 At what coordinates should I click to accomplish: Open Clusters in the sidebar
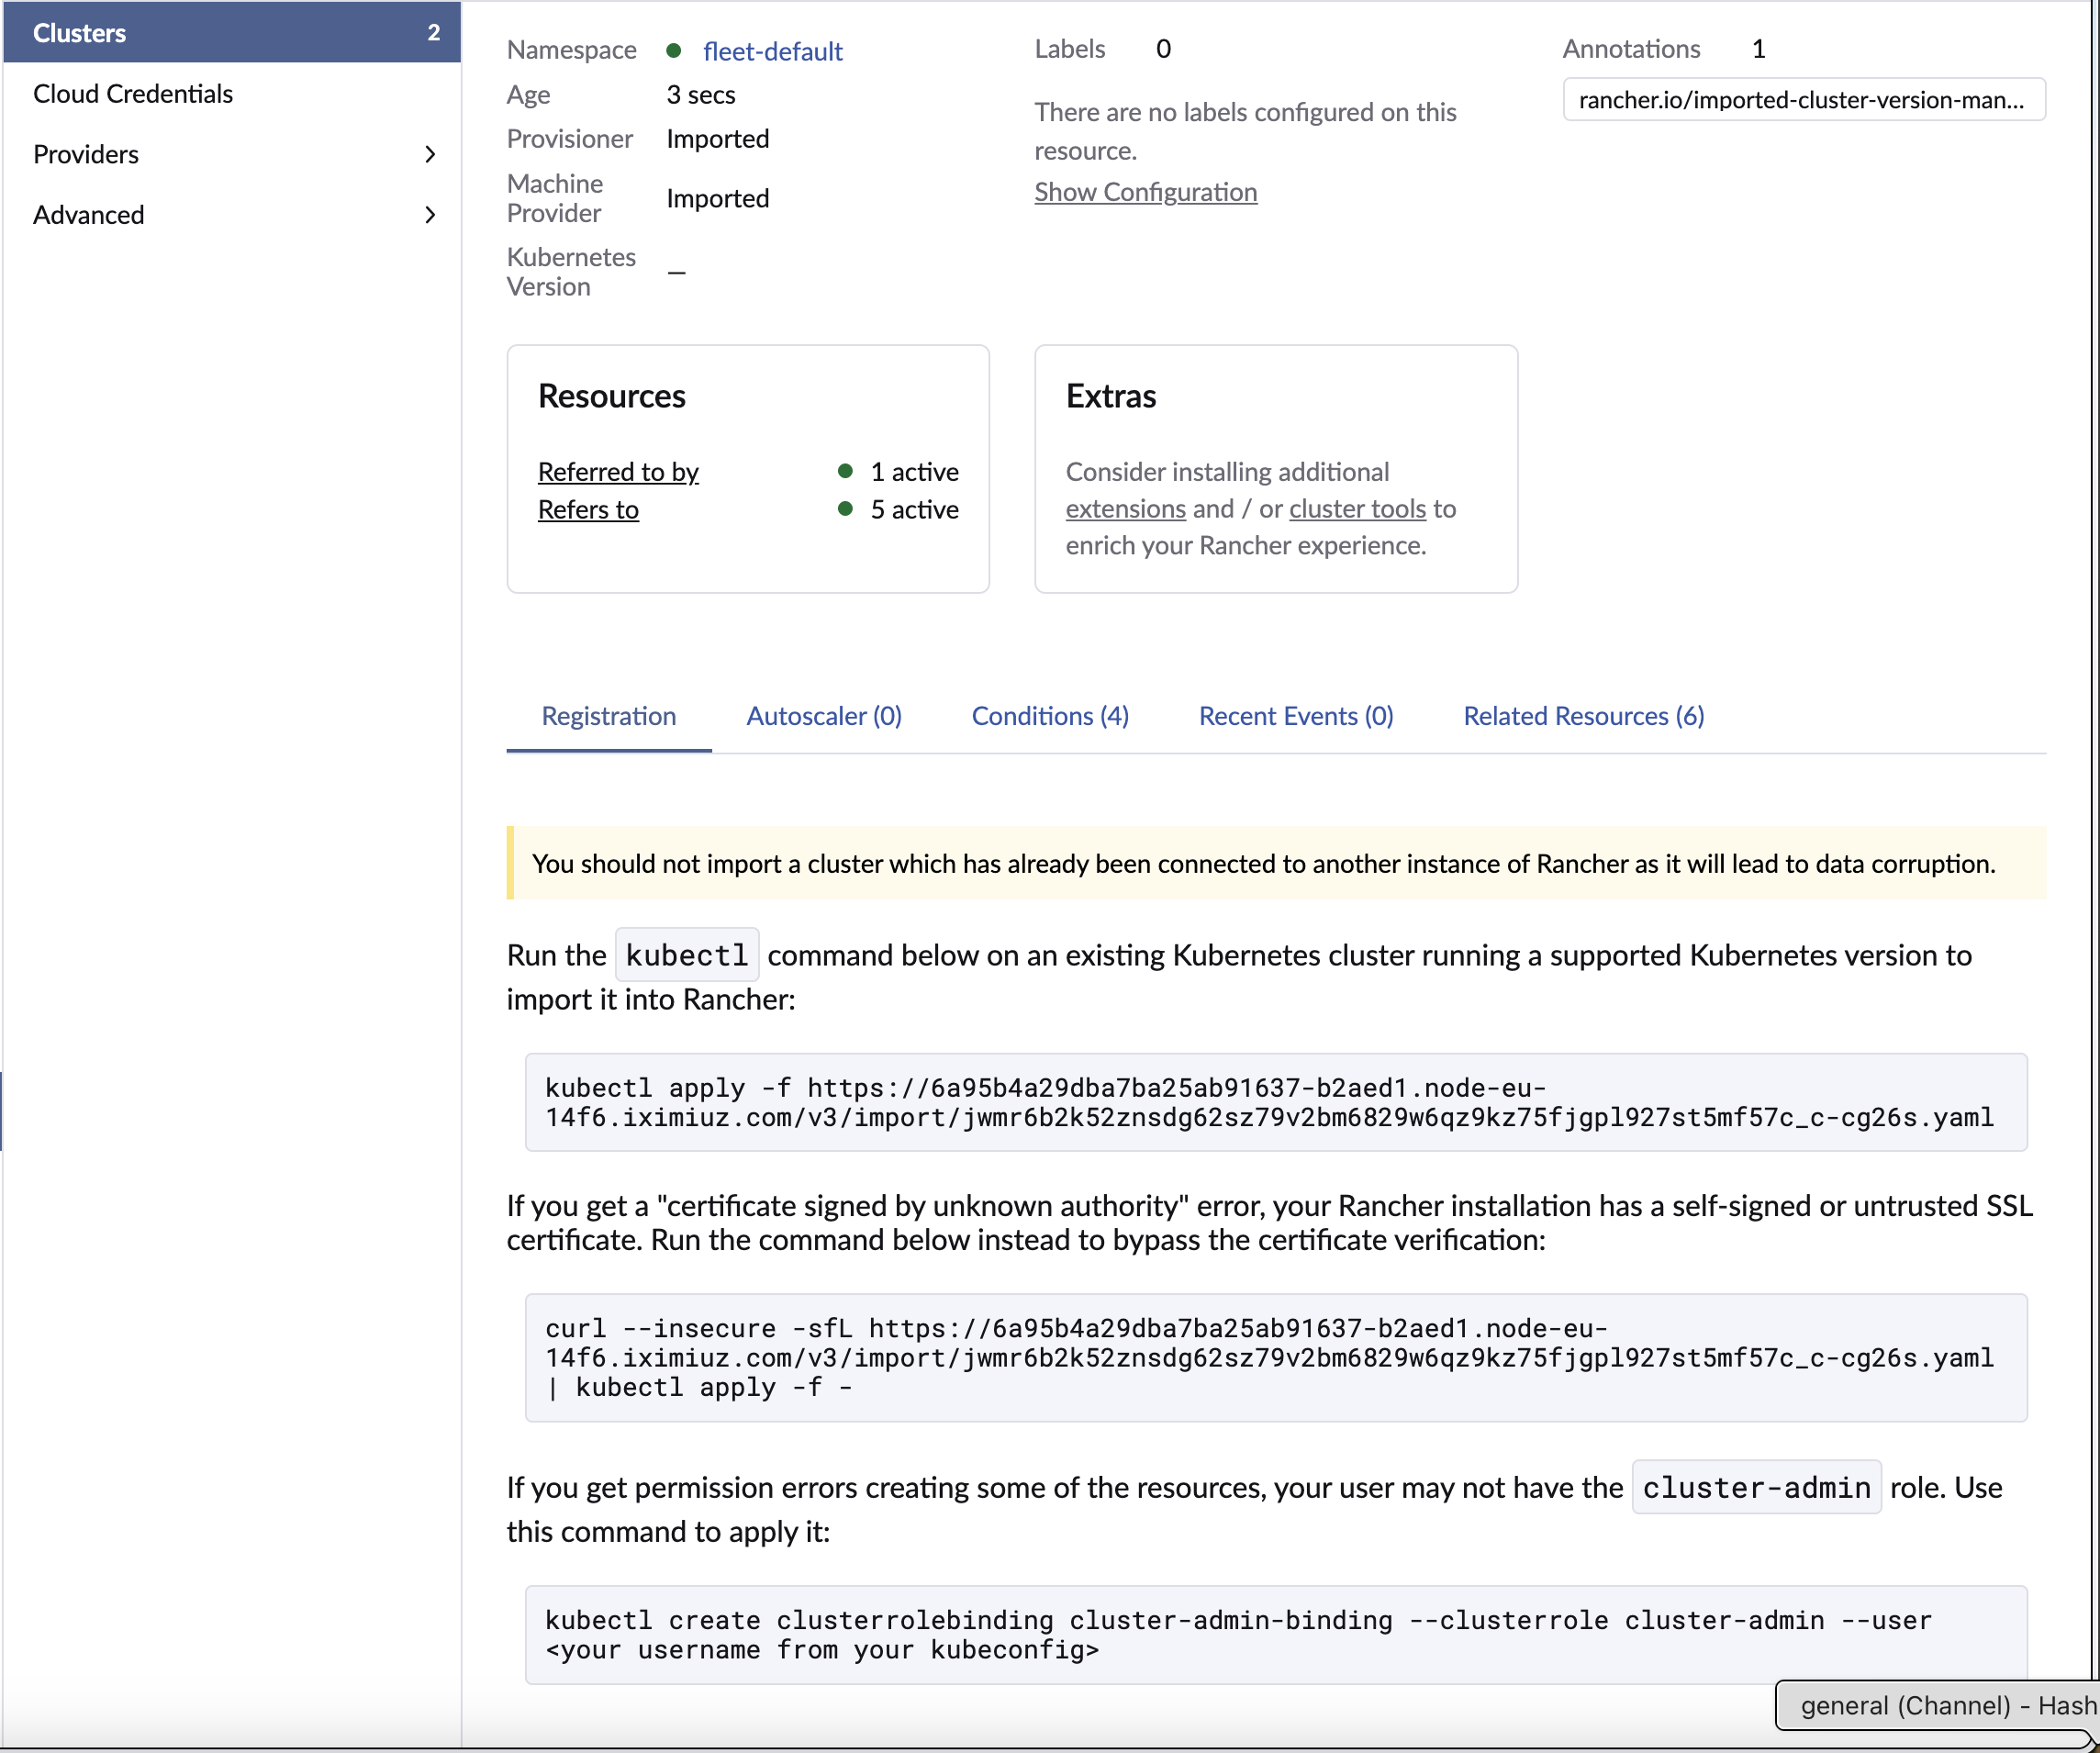[231, 32]
